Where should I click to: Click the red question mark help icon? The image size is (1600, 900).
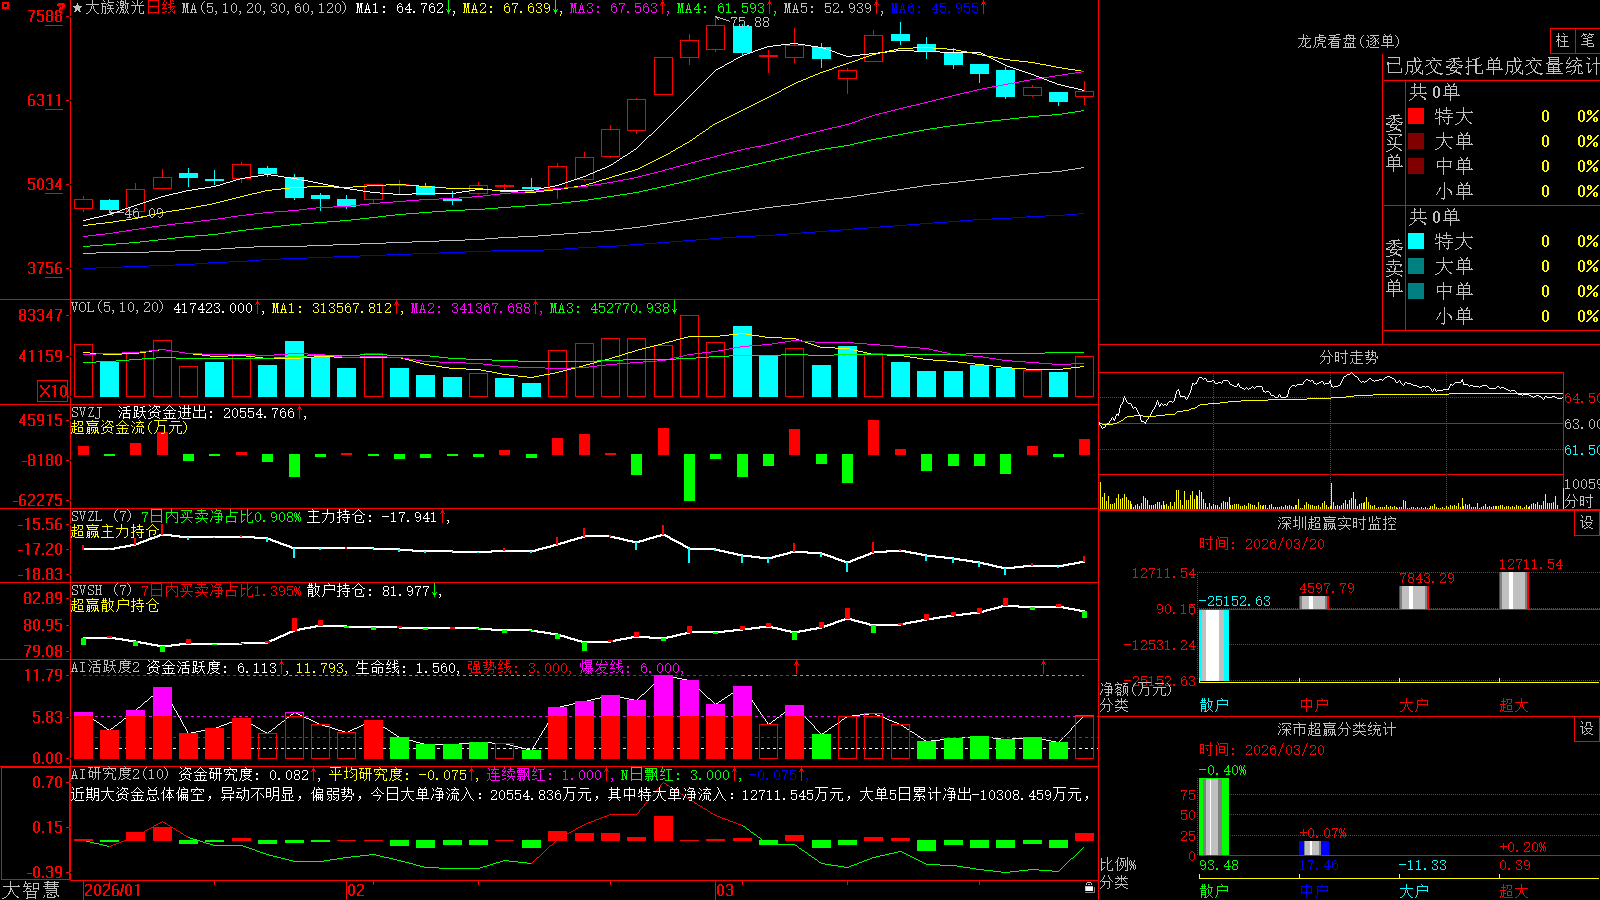click(62, 6)
